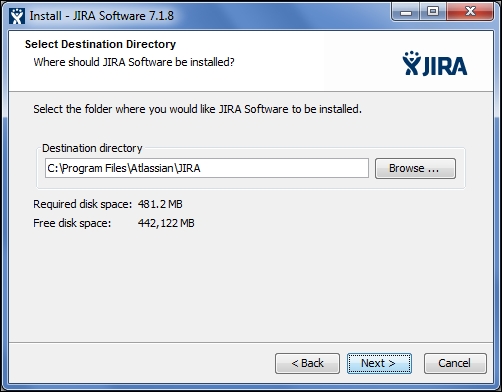Click the Select Destination Directory heading
Image resolution: width=502 pixels, height=392 pixels.
(x=100, y=44)
